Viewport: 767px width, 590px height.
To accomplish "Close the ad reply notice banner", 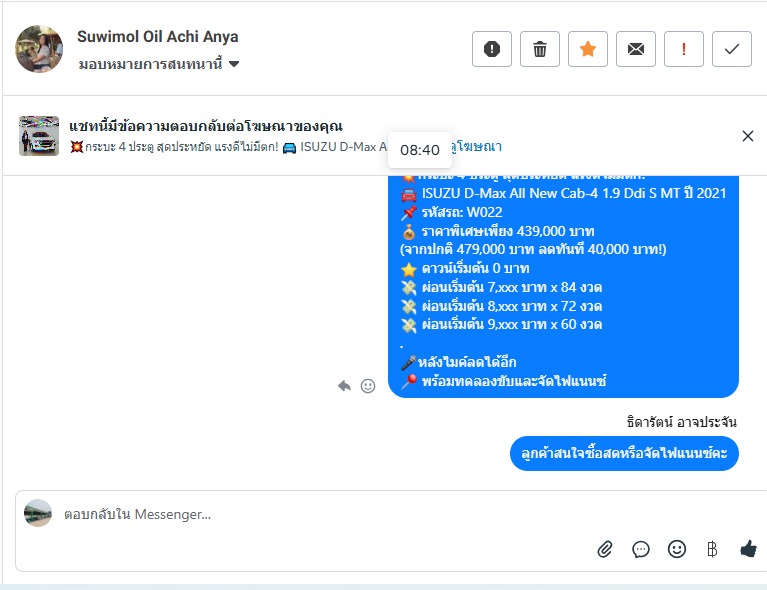I will (x=747, y=136).
